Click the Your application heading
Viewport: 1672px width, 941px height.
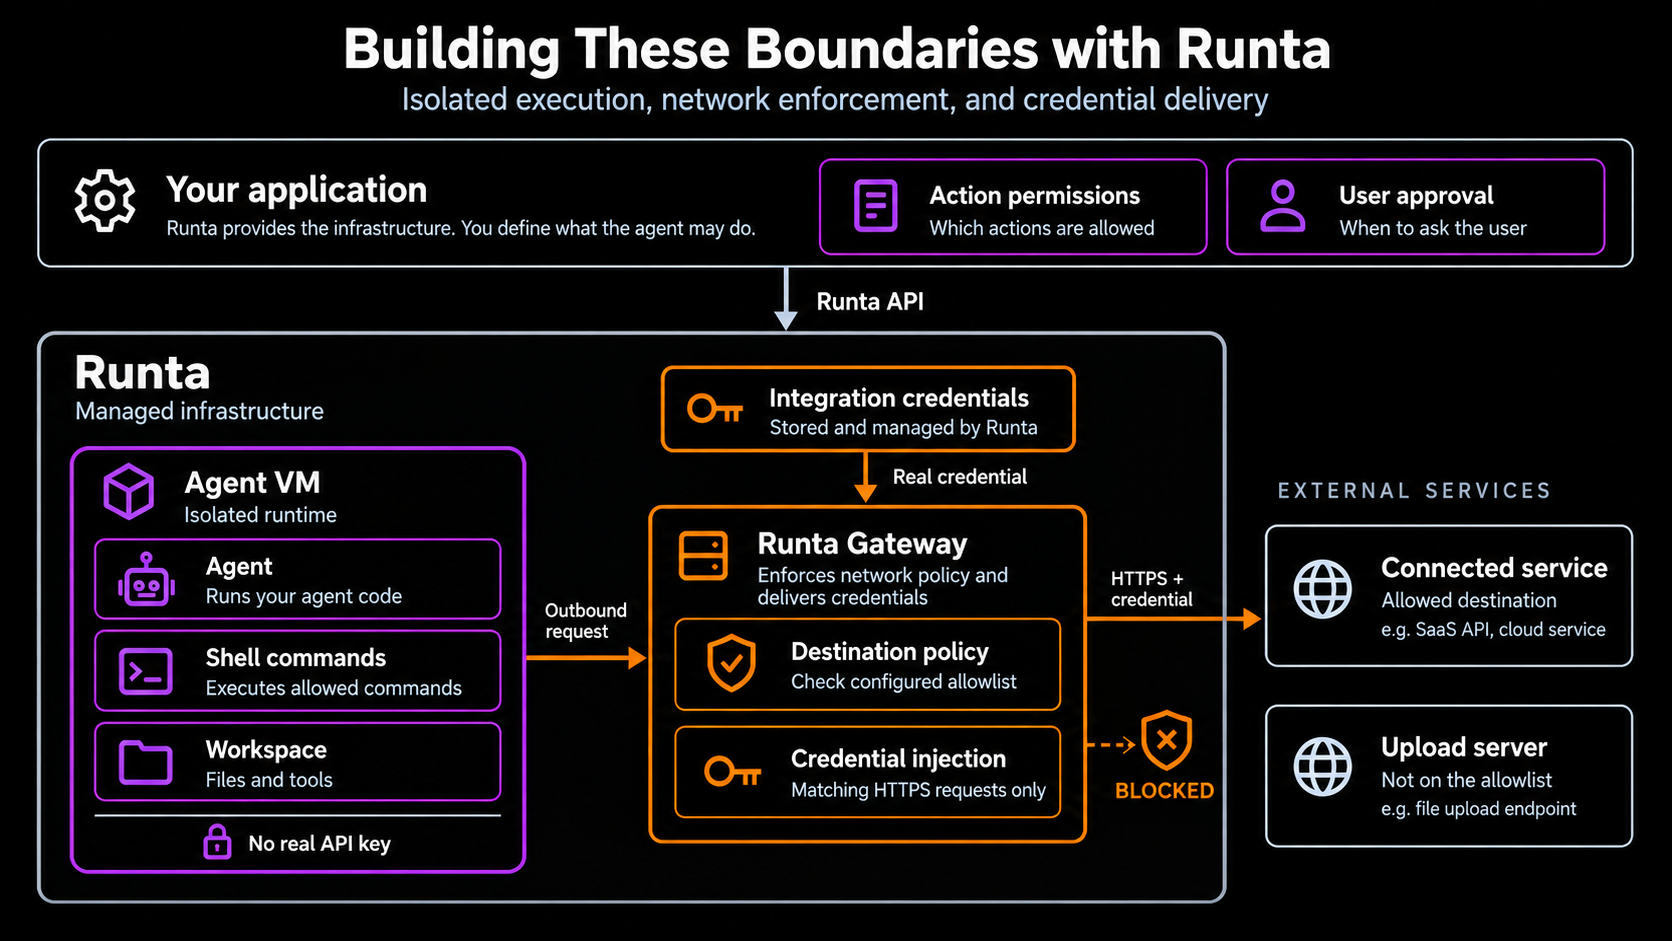click(x=296, y=190)
